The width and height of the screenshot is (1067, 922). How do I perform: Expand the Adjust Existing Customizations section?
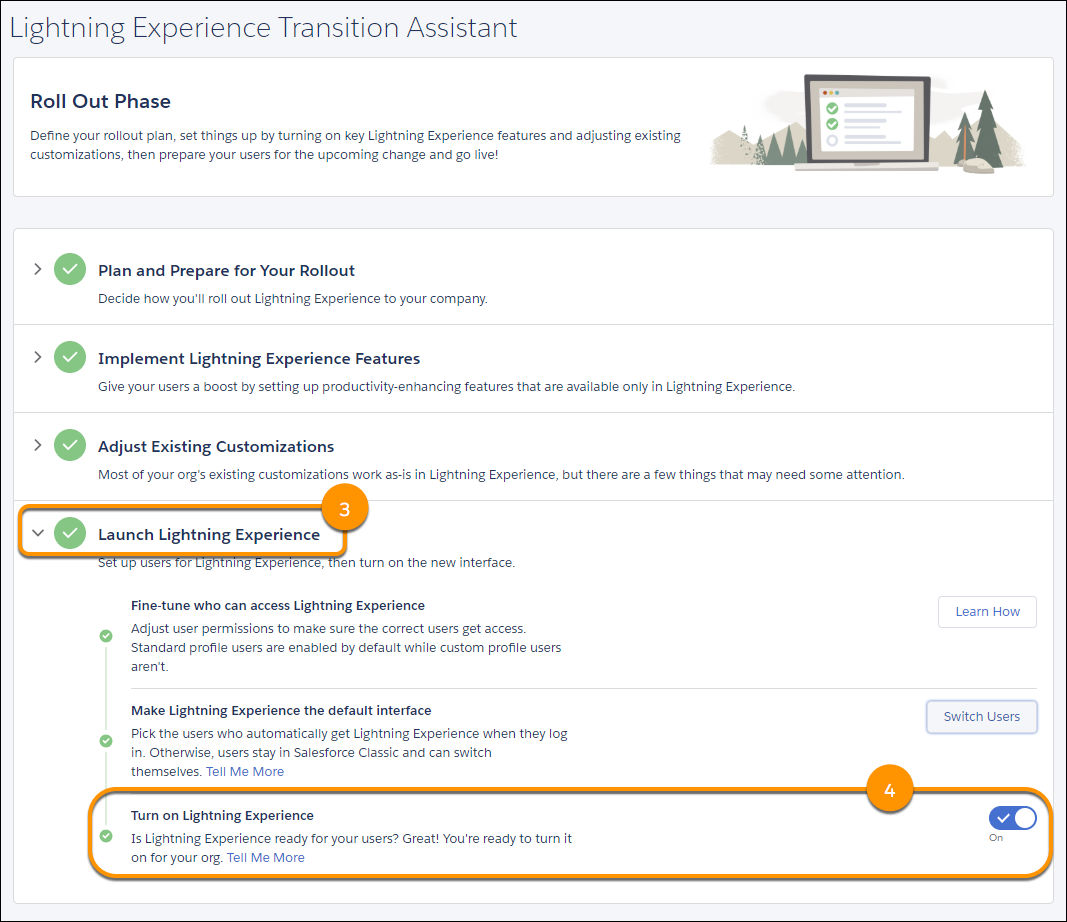(37, 445)
